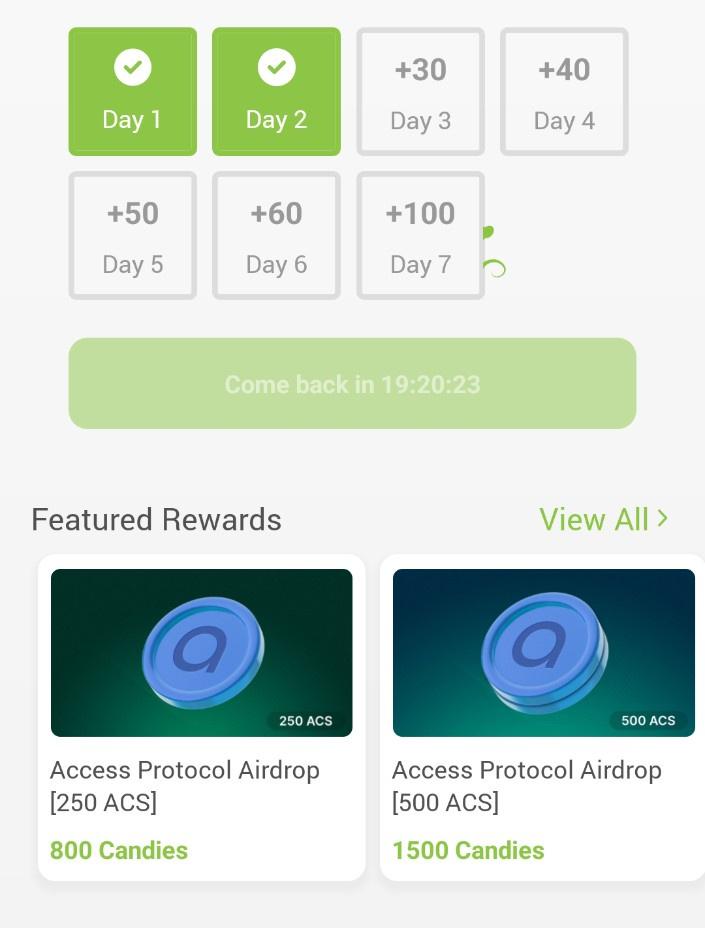Click the chevron arrow next to View All

(662, 518)
